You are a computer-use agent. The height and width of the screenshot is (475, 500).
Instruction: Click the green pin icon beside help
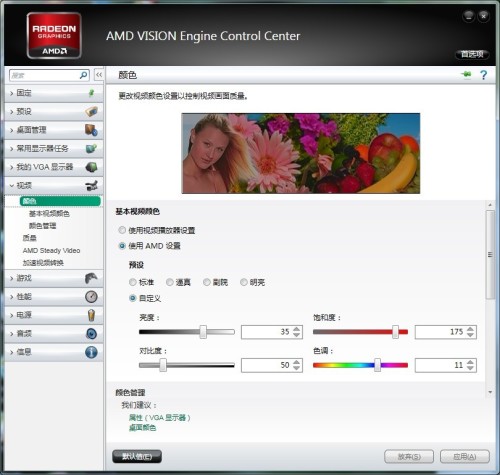pyautogui.click(x=466, y=74)
